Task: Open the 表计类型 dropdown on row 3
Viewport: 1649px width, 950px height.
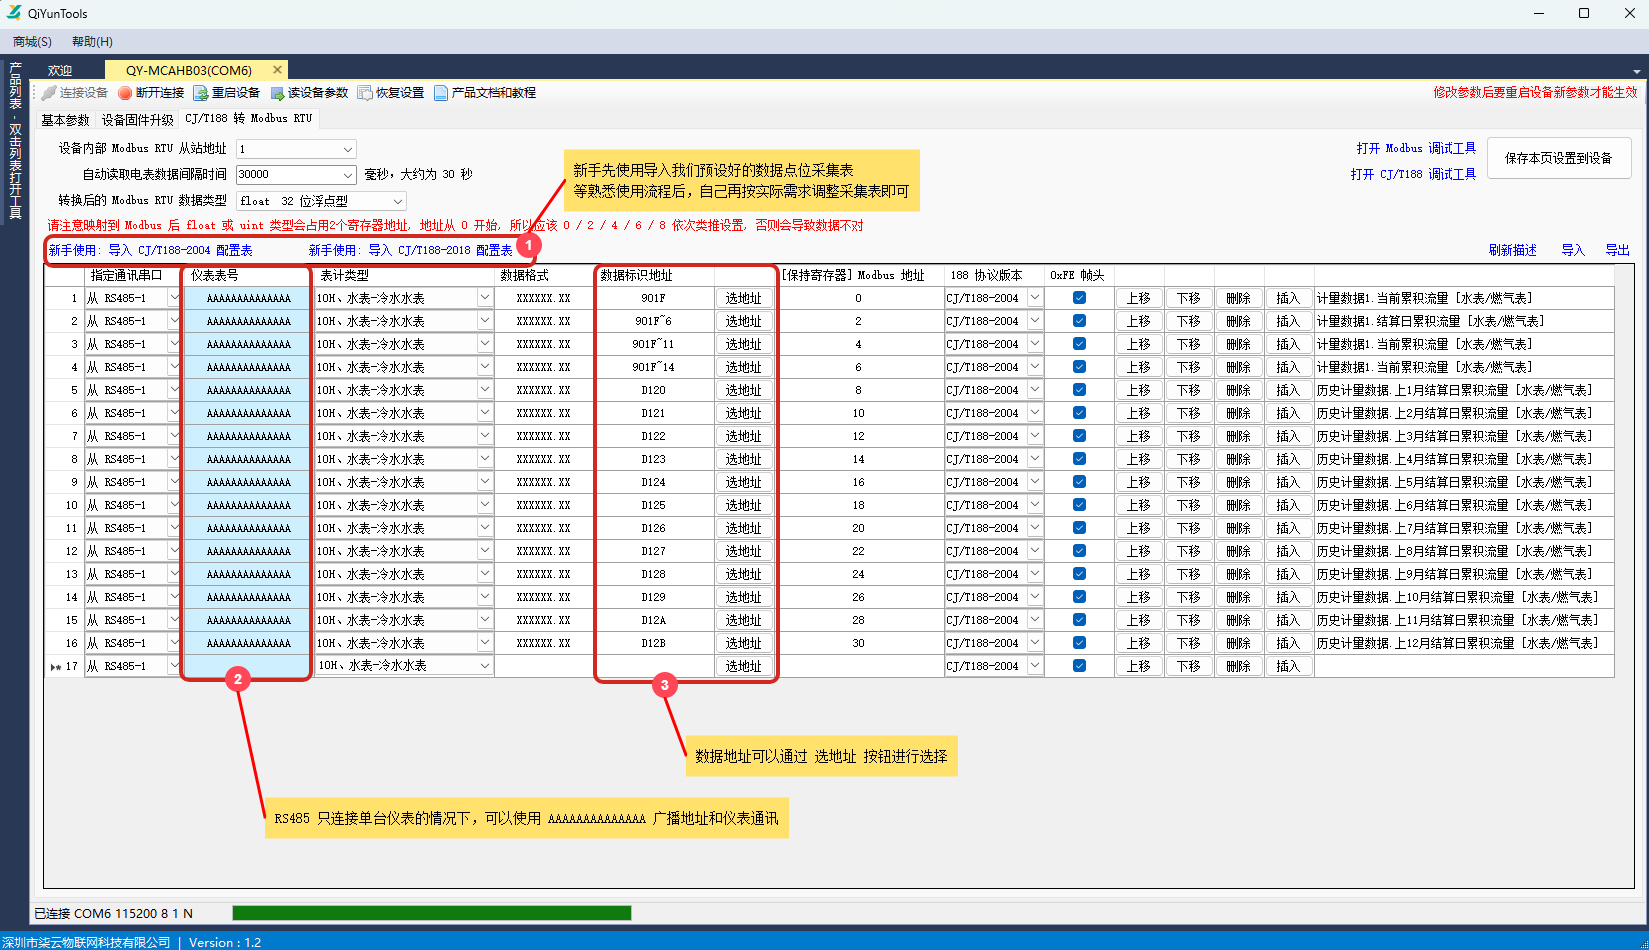Action: point(484,343)
